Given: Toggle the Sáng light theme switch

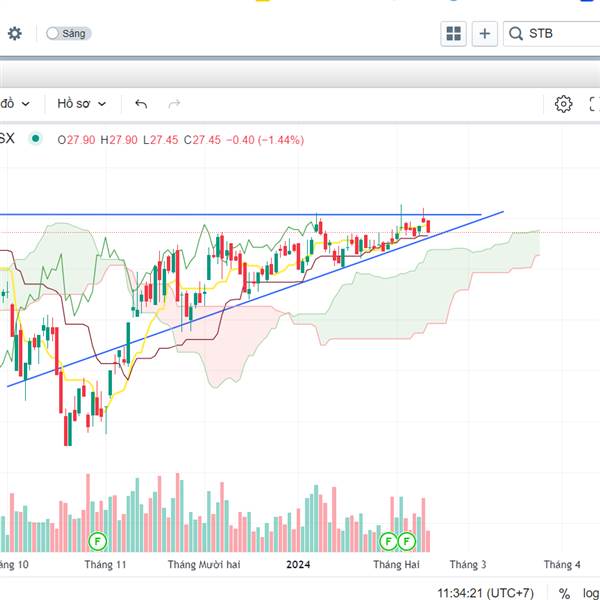Looking at the screenshot, I should click(x=68, y=33).
